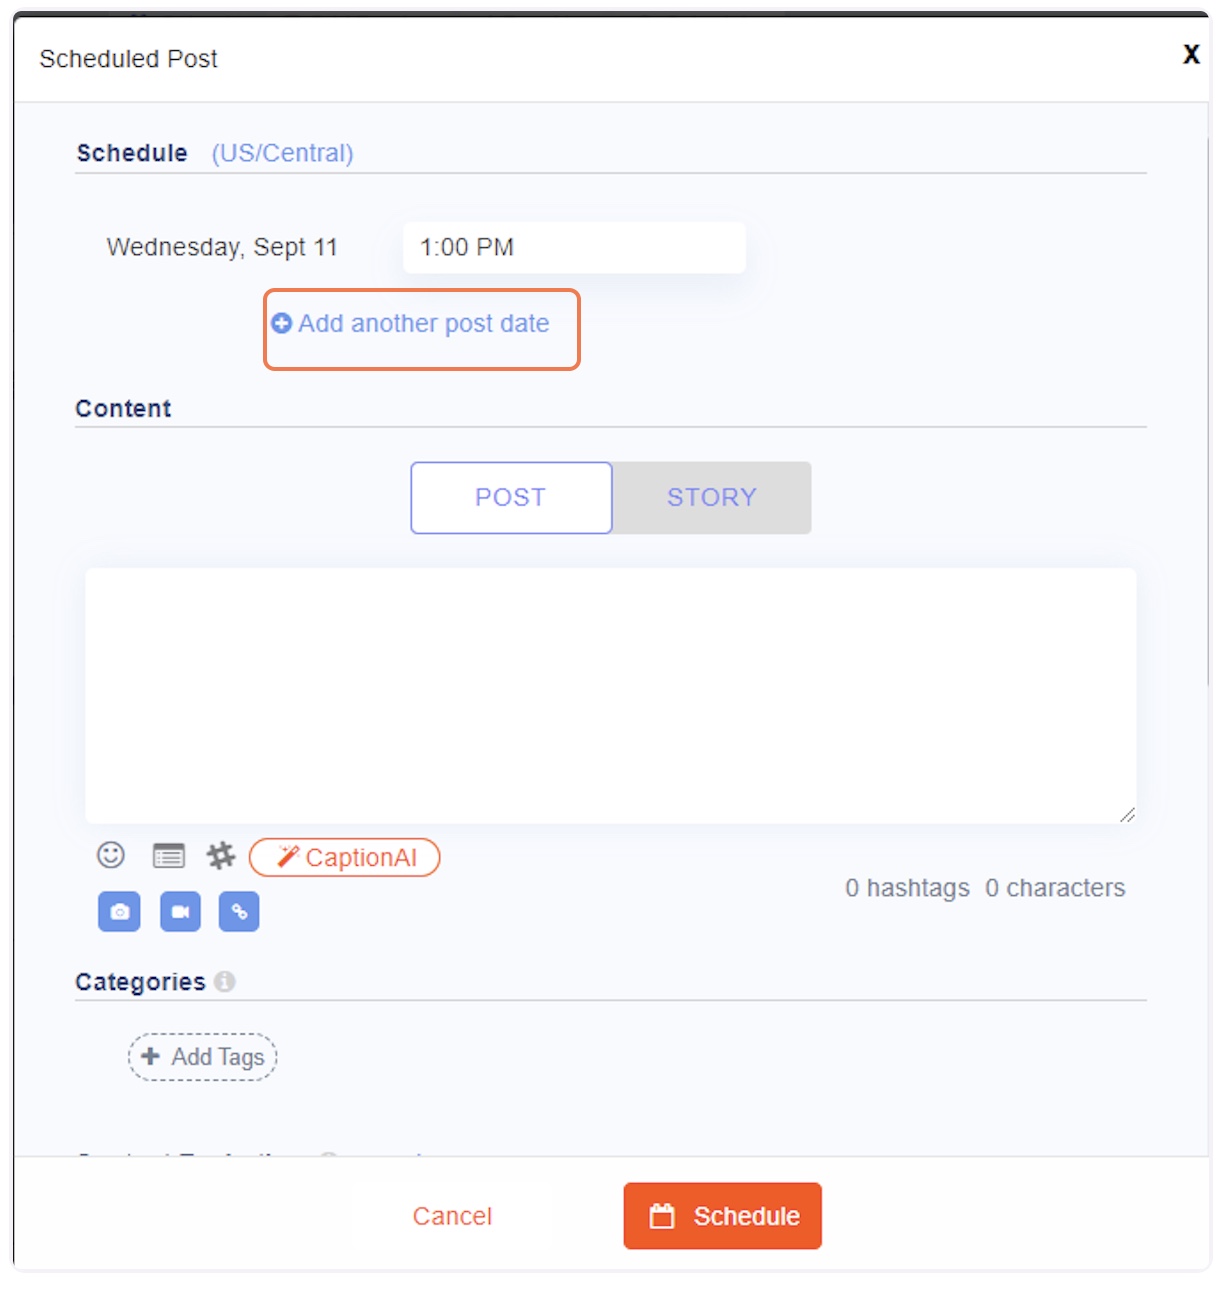The image size is (1228, 1294).
Task: Open the 1:00 PM time field
Action: 574,247
